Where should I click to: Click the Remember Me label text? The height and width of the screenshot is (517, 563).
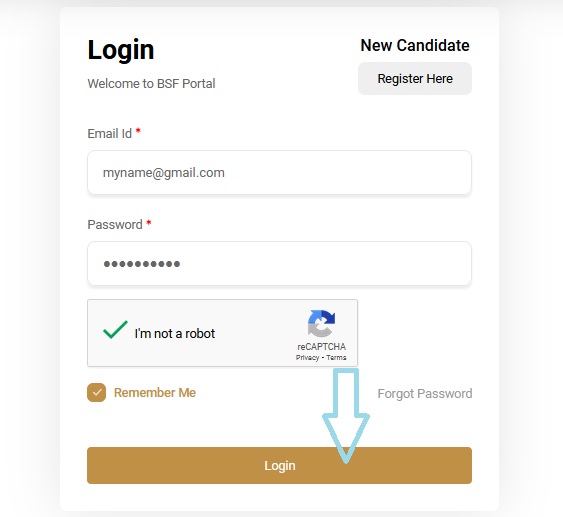point(155,393)
